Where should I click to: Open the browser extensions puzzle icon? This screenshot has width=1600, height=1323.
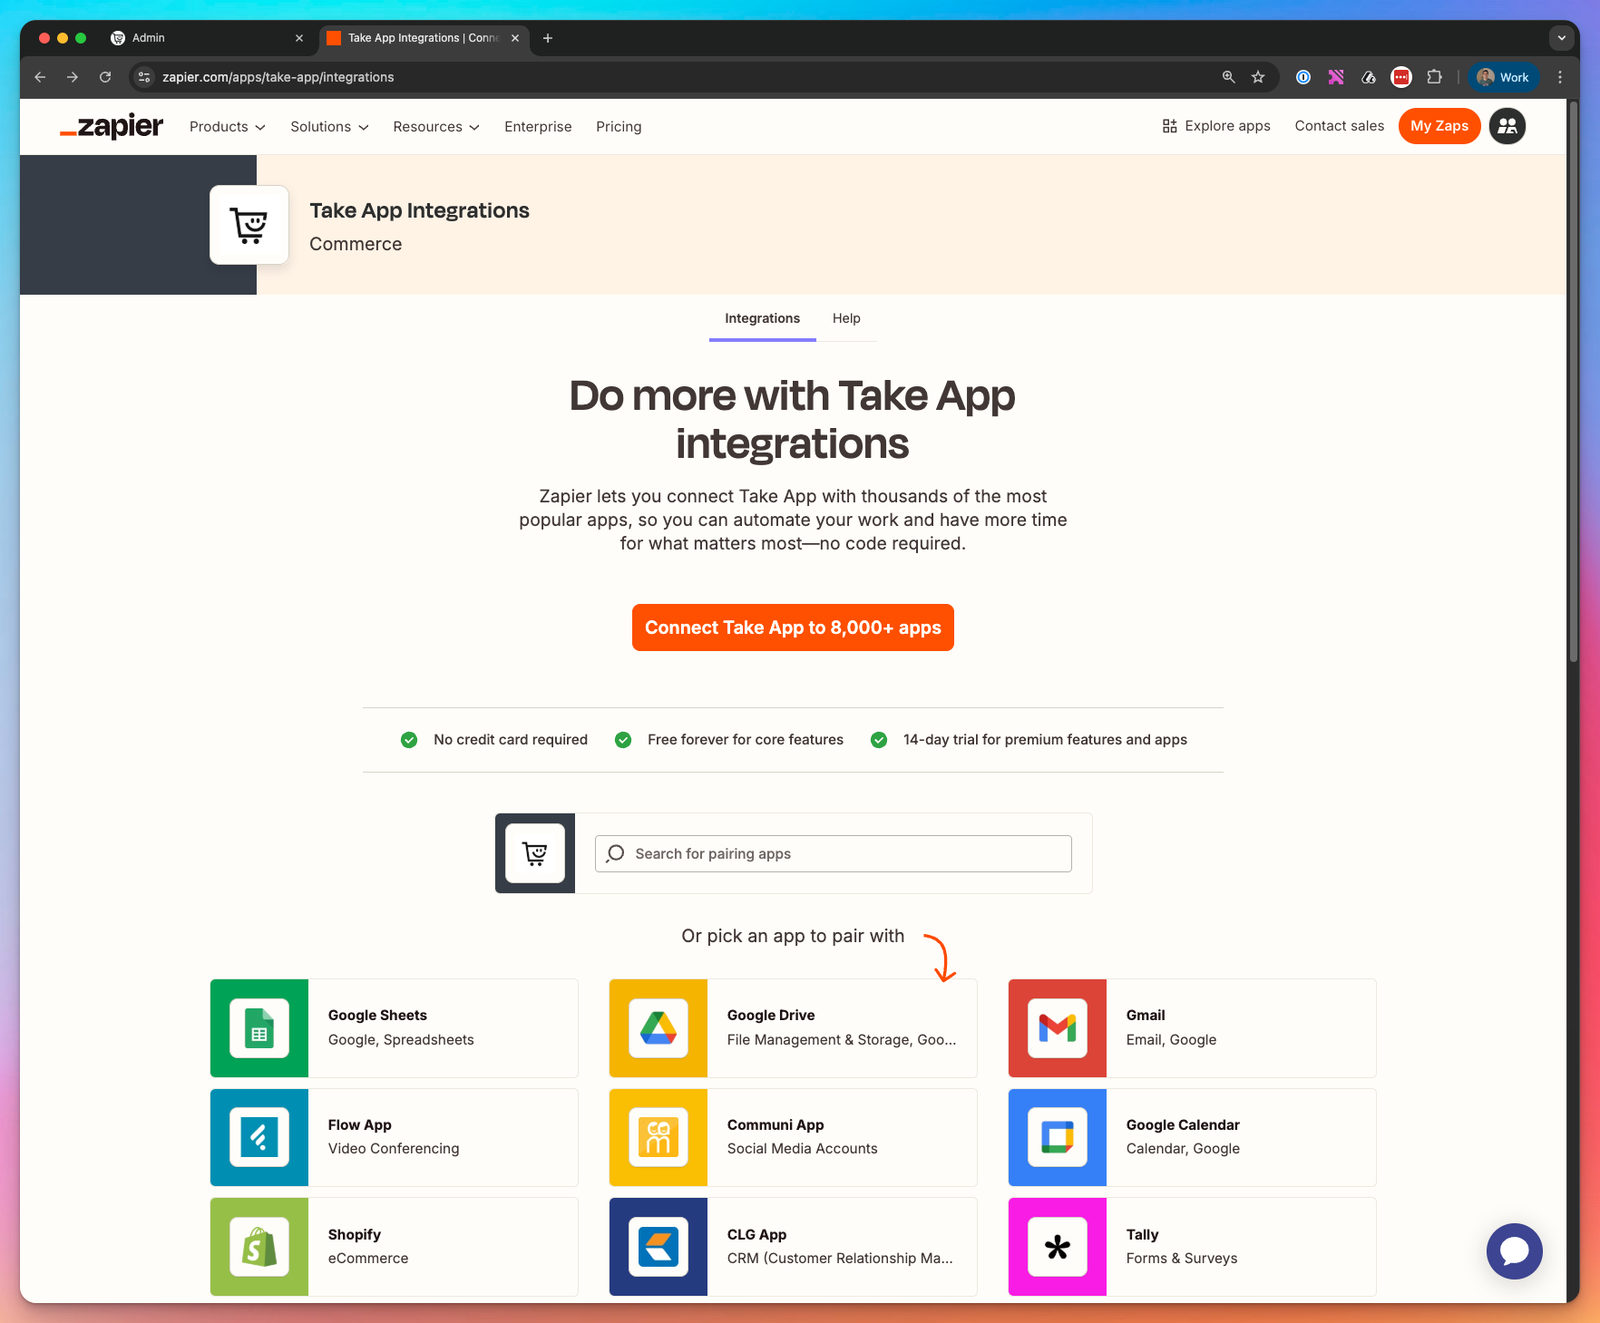[x=1435, y=77]
